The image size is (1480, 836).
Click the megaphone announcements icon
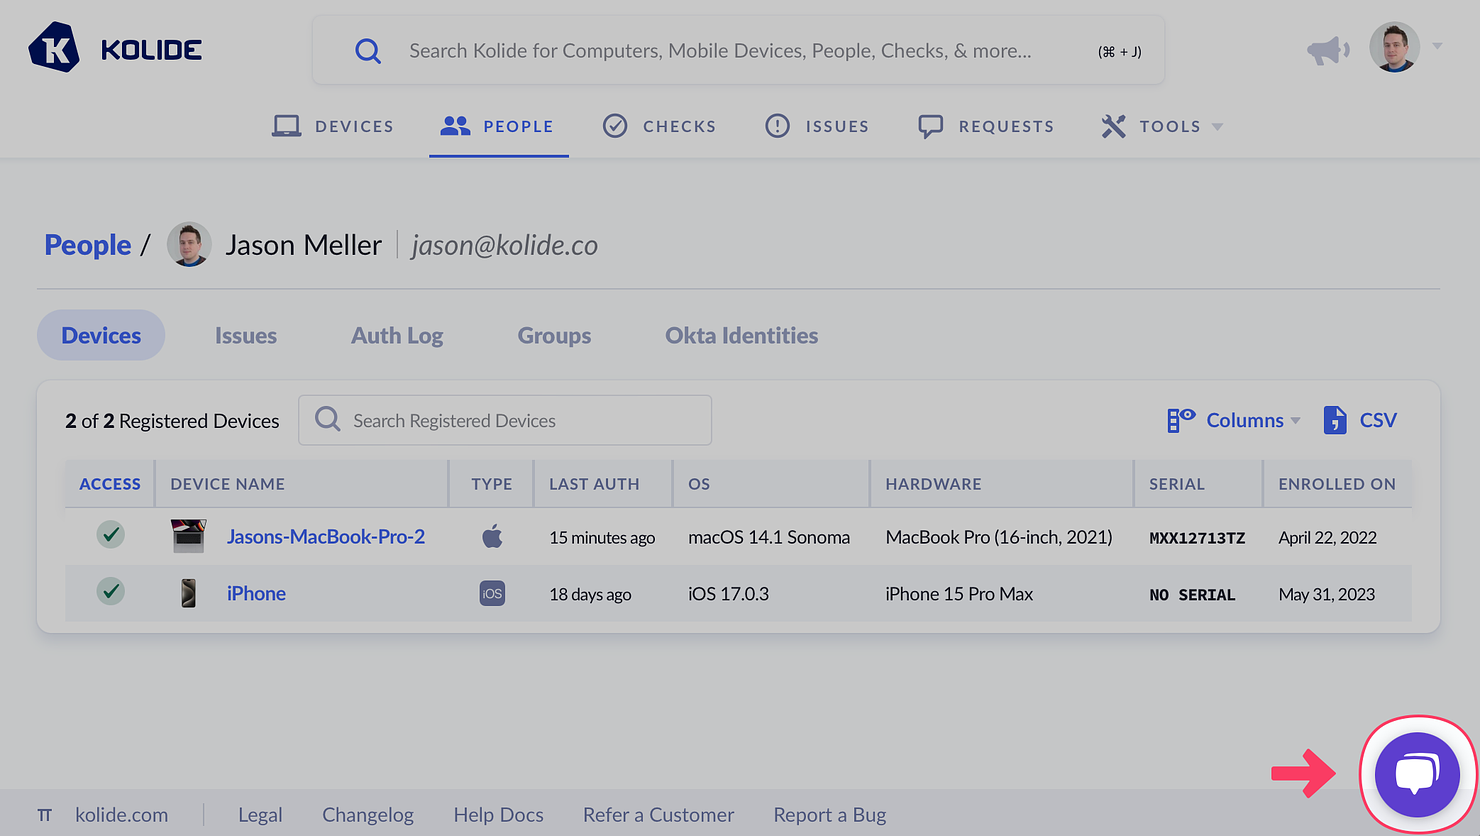pyautogui.click(x=1328, y=48)
